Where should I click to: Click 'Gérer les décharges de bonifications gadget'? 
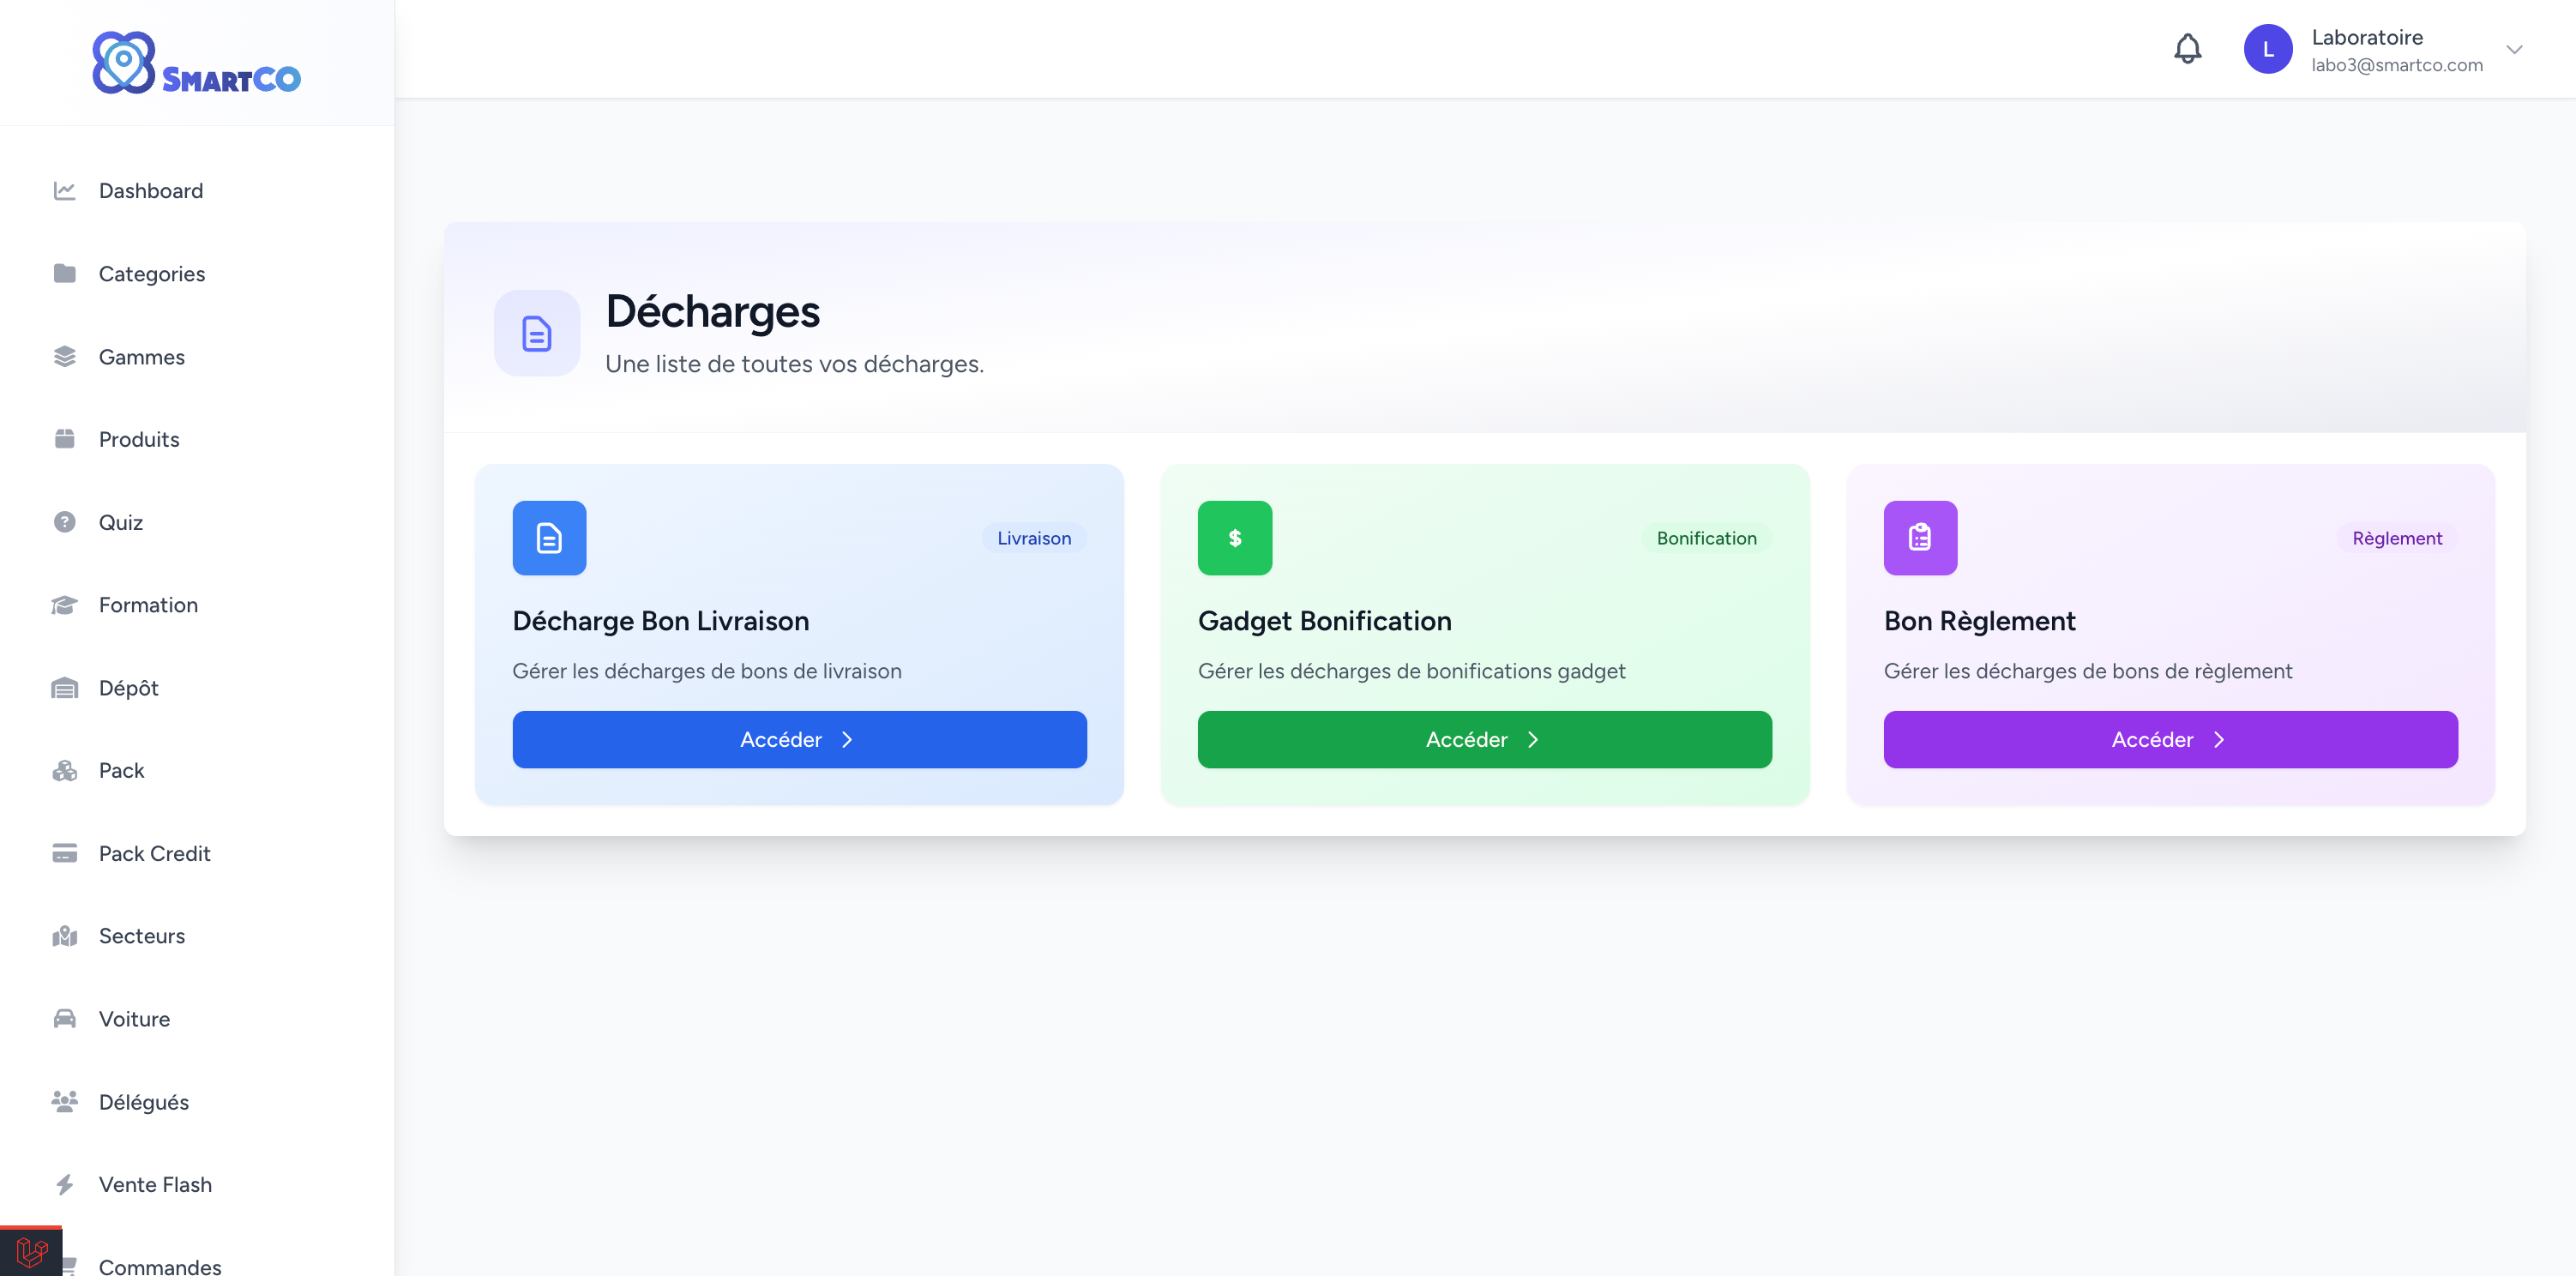point(1411,671)
